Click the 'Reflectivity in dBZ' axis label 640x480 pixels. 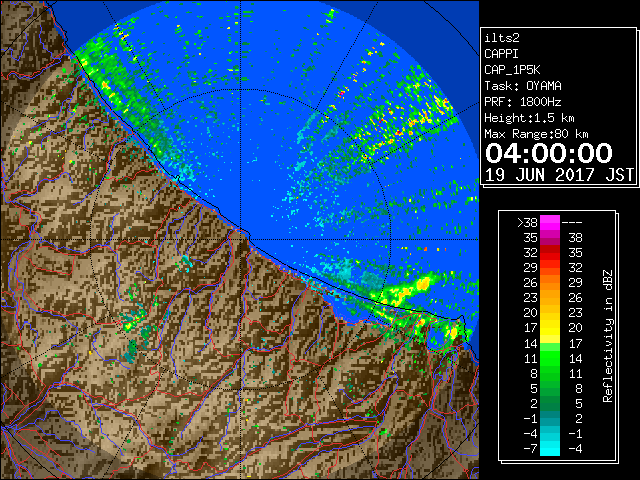pyautogui.click(x=608, y=336)
